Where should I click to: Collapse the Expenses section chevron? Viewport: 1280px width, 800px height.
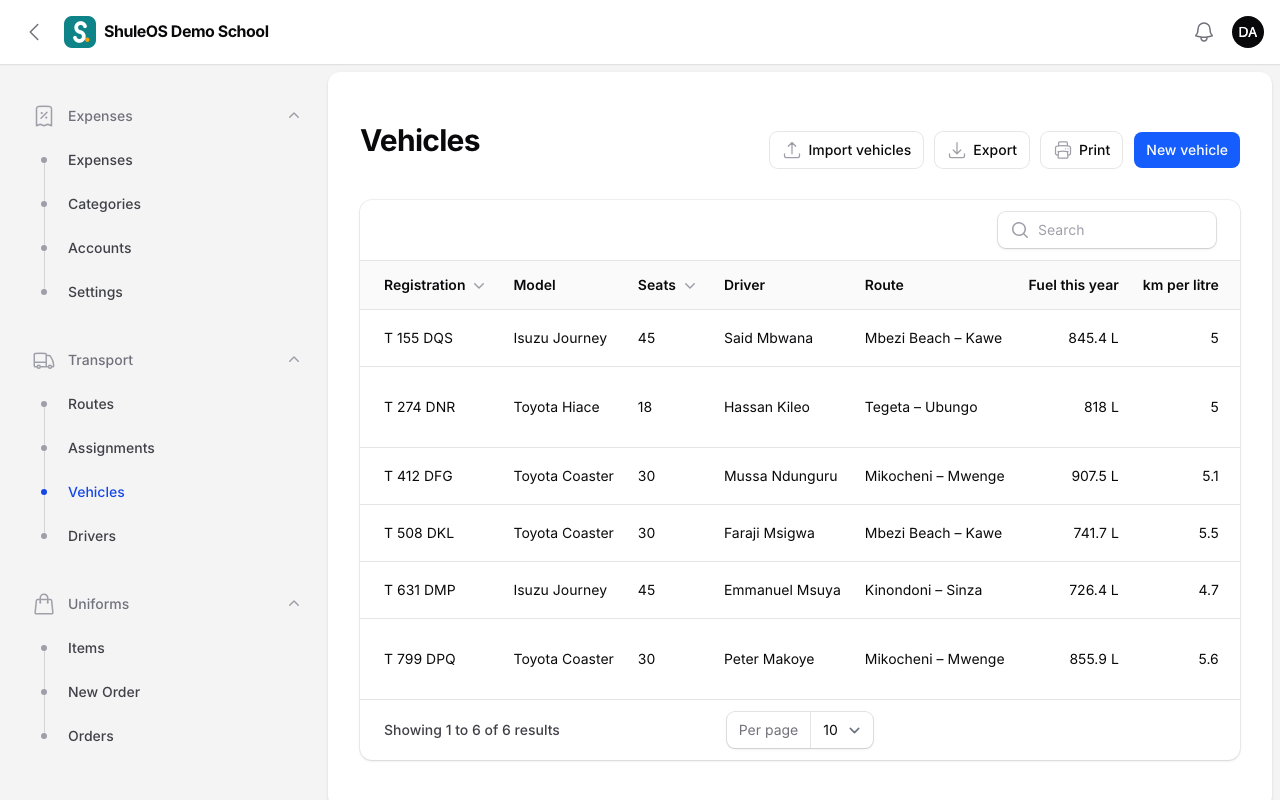[x=294, y=116]
